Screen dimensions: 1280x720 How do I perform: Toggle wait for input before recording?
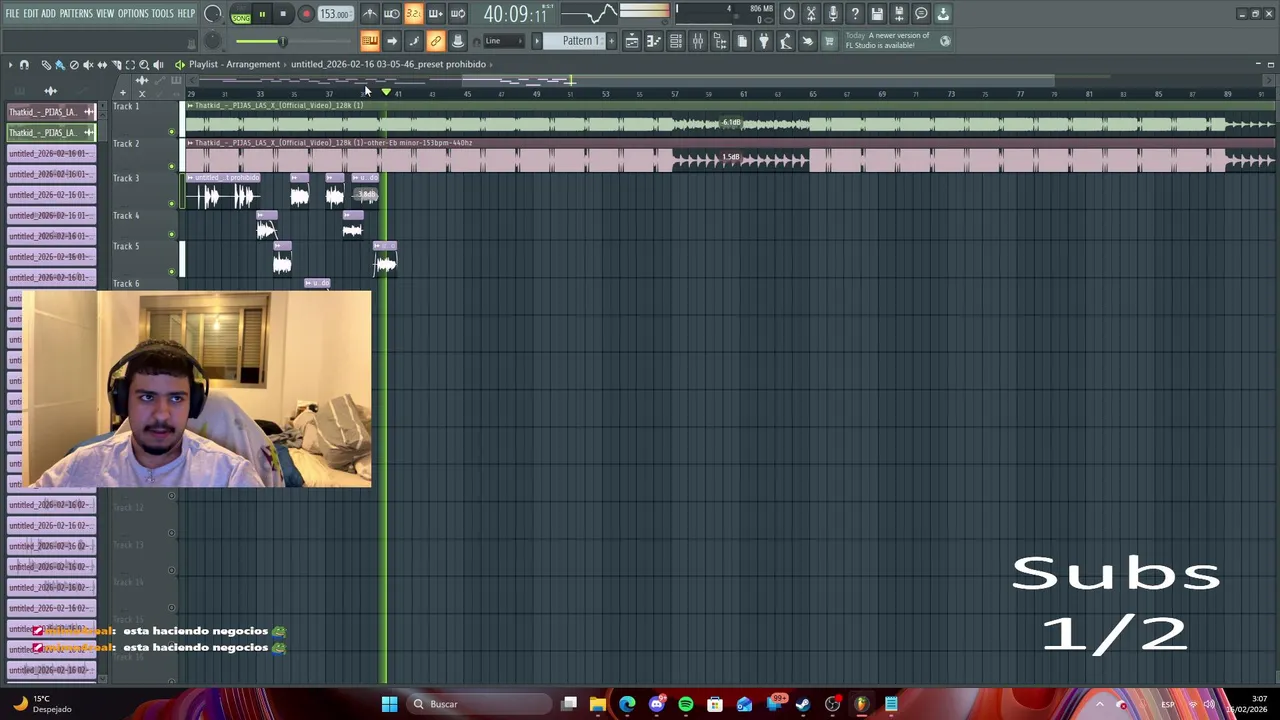(392, 14)
